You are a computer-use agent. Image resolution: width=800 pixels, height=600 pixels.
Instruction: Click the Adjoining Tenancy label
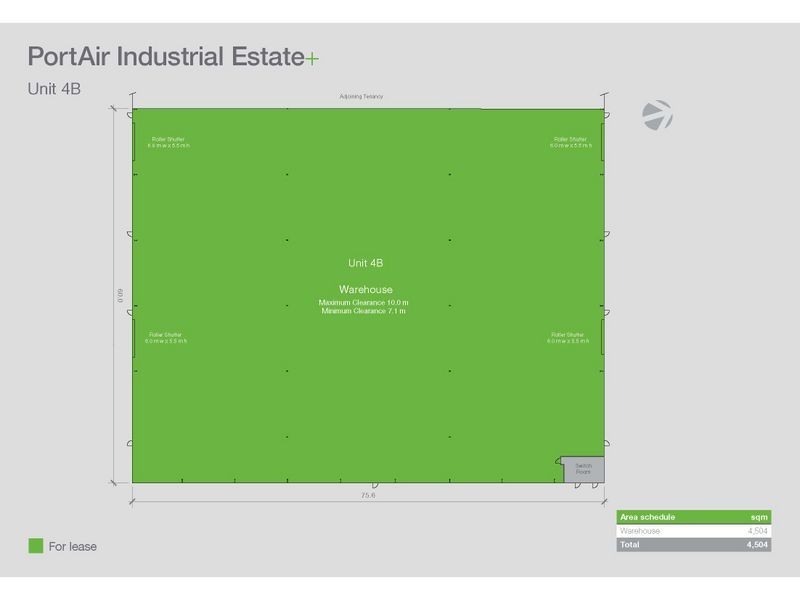click(x=362, y=96)
